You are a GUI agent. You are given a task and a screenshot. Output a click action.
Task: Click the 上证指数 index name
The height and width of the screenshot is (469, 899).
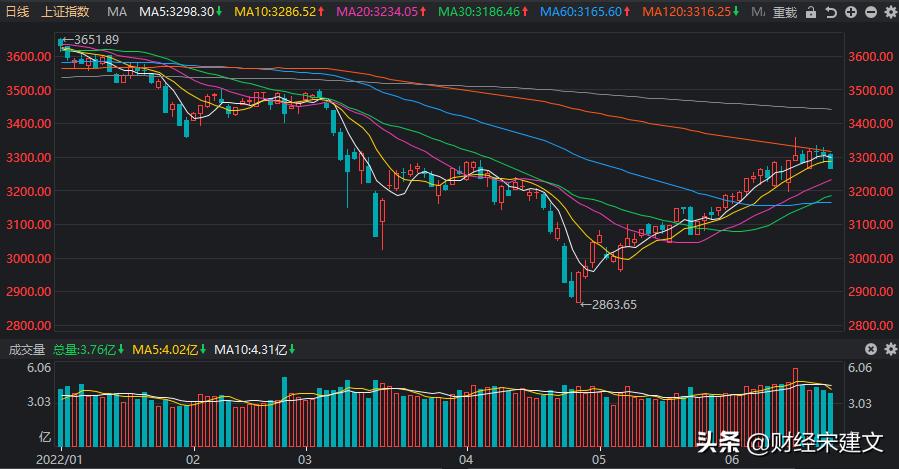click(65, 12)
